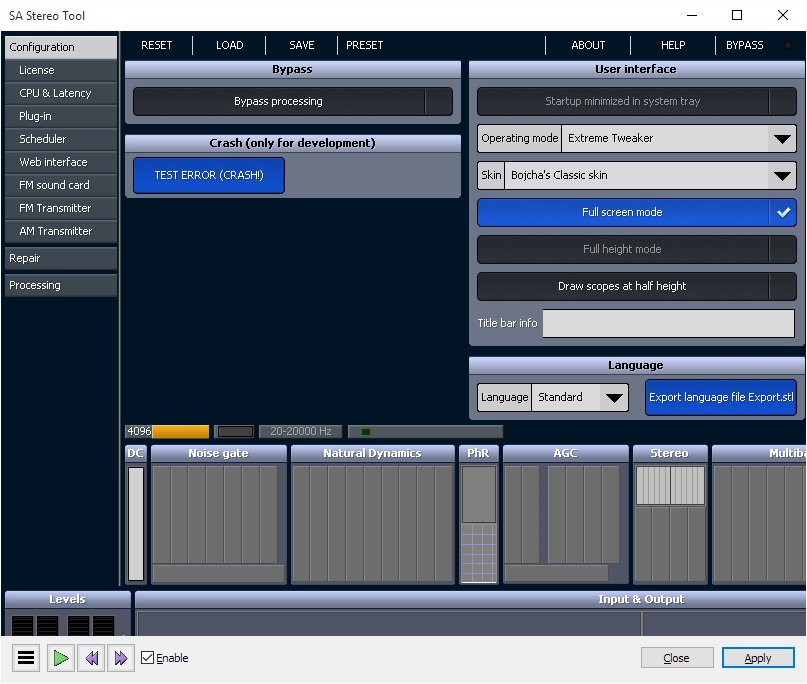Click RESET in the top menu
807x684 pixels.
156,45
